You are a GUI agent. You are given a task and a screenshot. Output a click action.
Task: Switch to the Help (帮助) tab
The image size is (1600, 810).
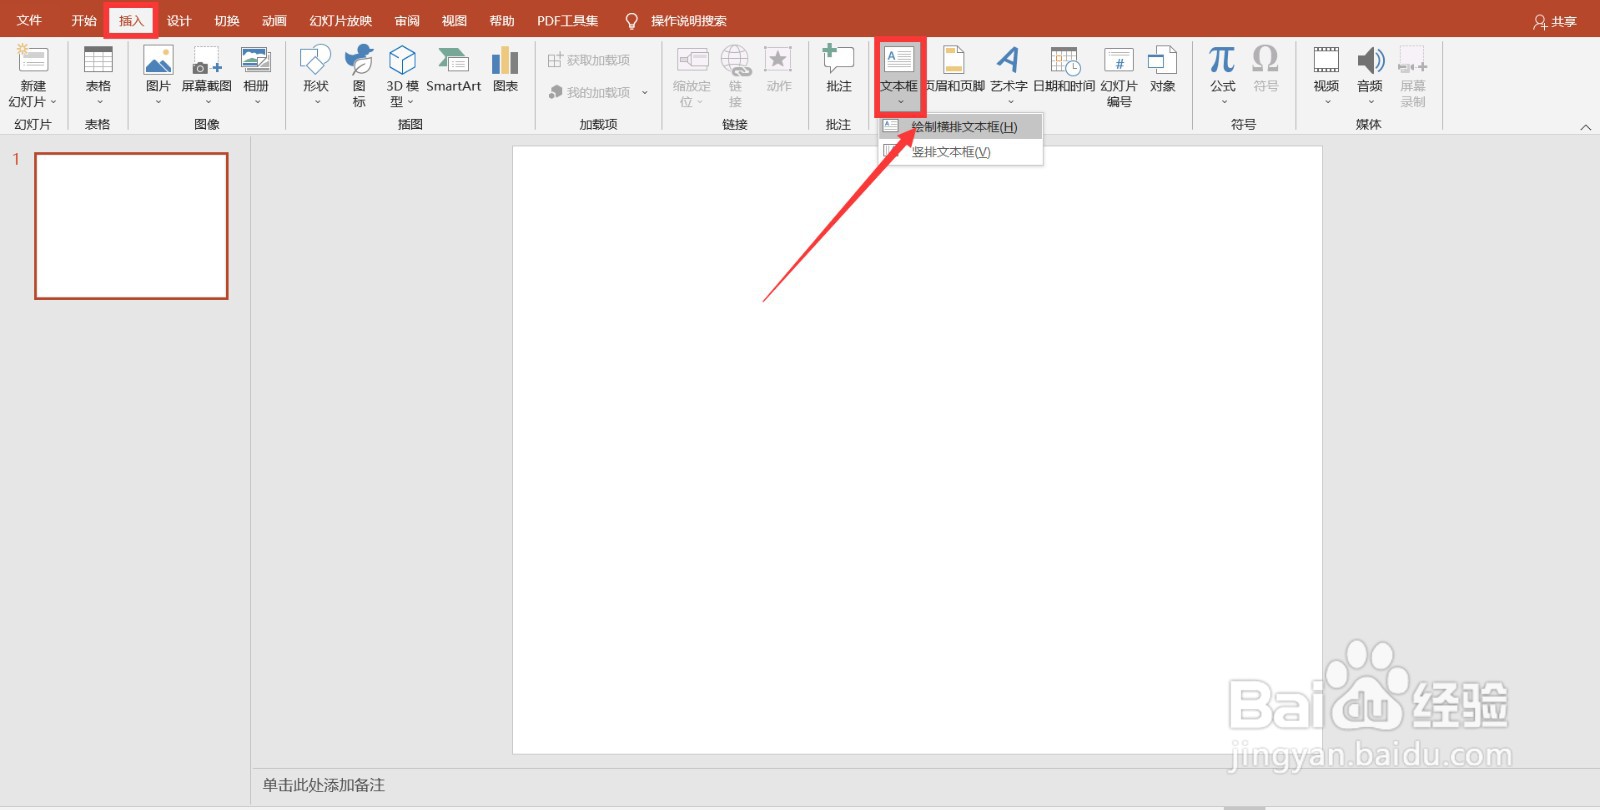502,21
